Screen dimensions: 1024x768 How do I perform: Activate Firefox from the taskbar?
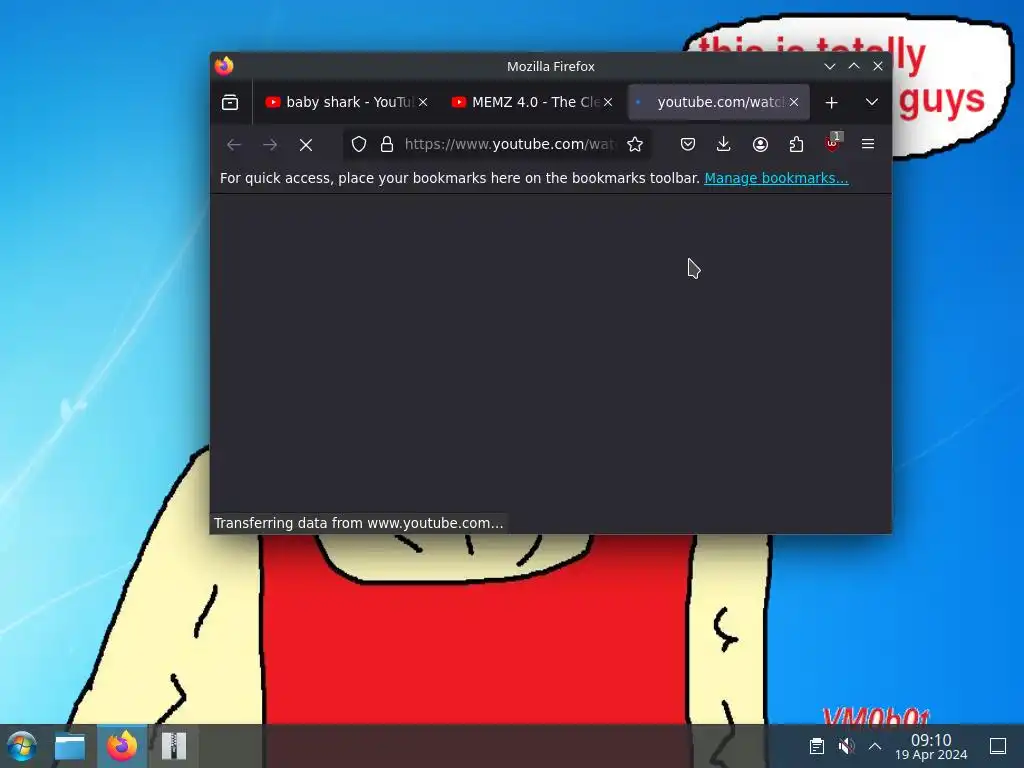click(x=122, y=746)
